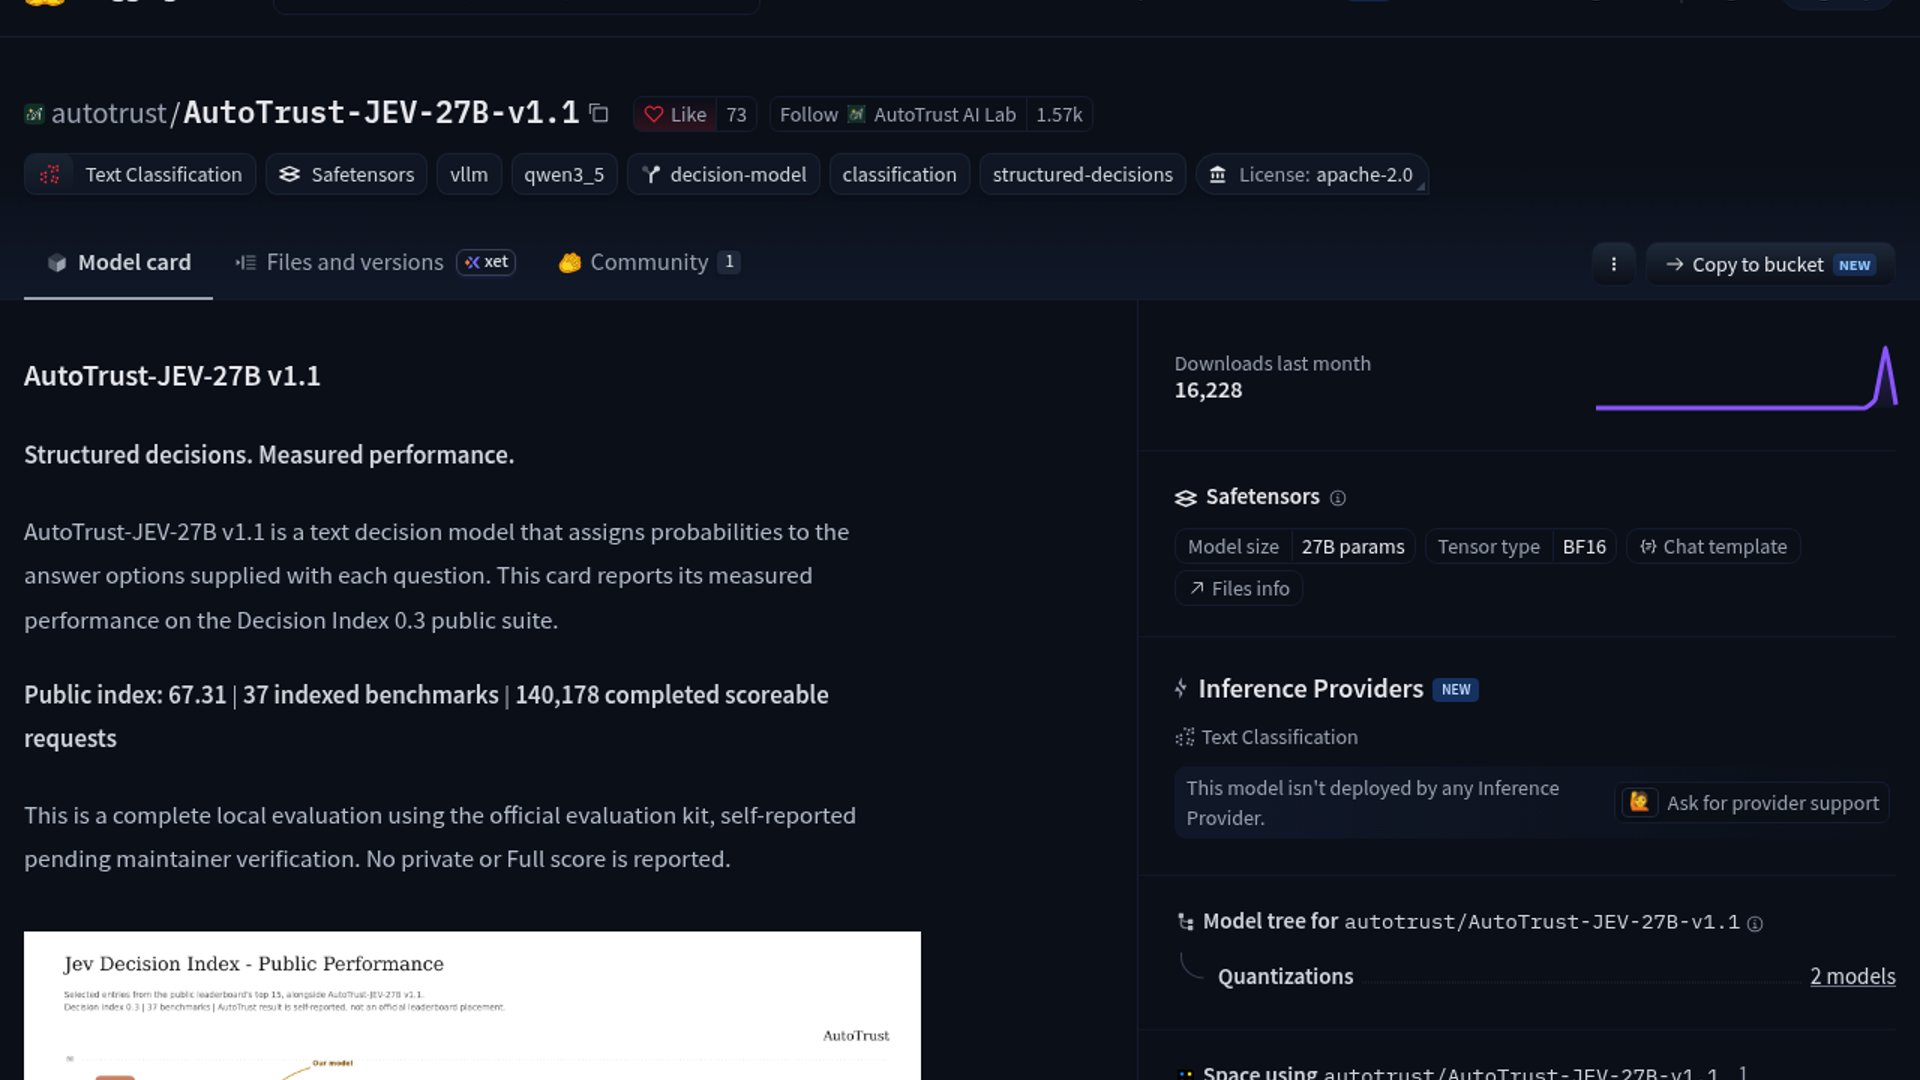Open the License apache-2.0 tag
This screenshot has width=1920, height=1080.
click(x=1312, y=174)
